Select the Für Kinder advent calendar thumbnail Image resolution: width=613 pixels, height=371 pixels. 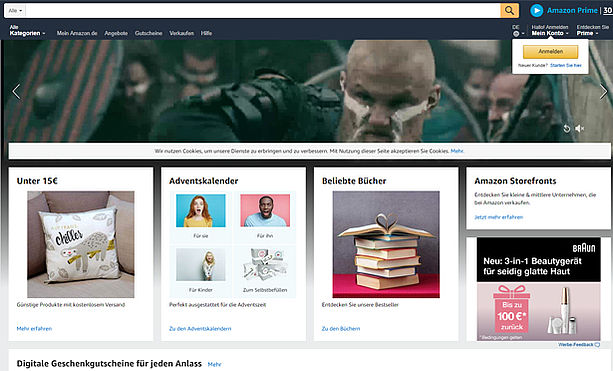[201, 264]
